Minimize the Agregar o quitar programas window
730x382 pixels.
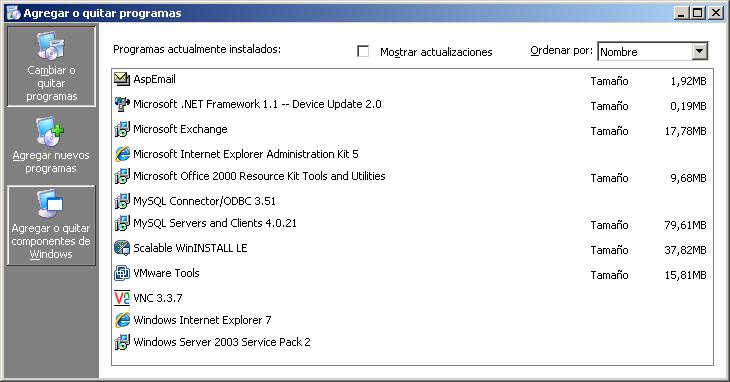pos(681,13)
